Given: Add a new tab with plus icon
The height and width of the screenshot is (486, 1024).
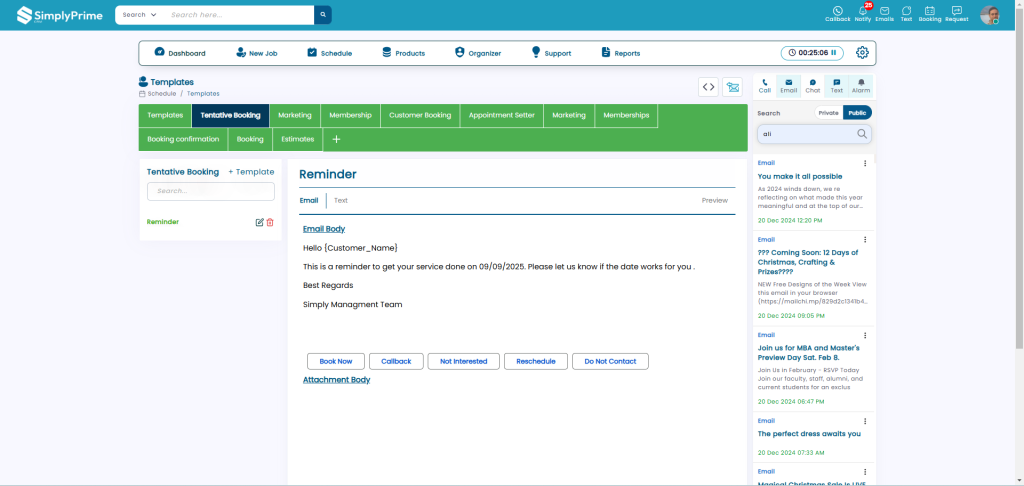Looking at the screenshot, I should click(x=336, y=139).
